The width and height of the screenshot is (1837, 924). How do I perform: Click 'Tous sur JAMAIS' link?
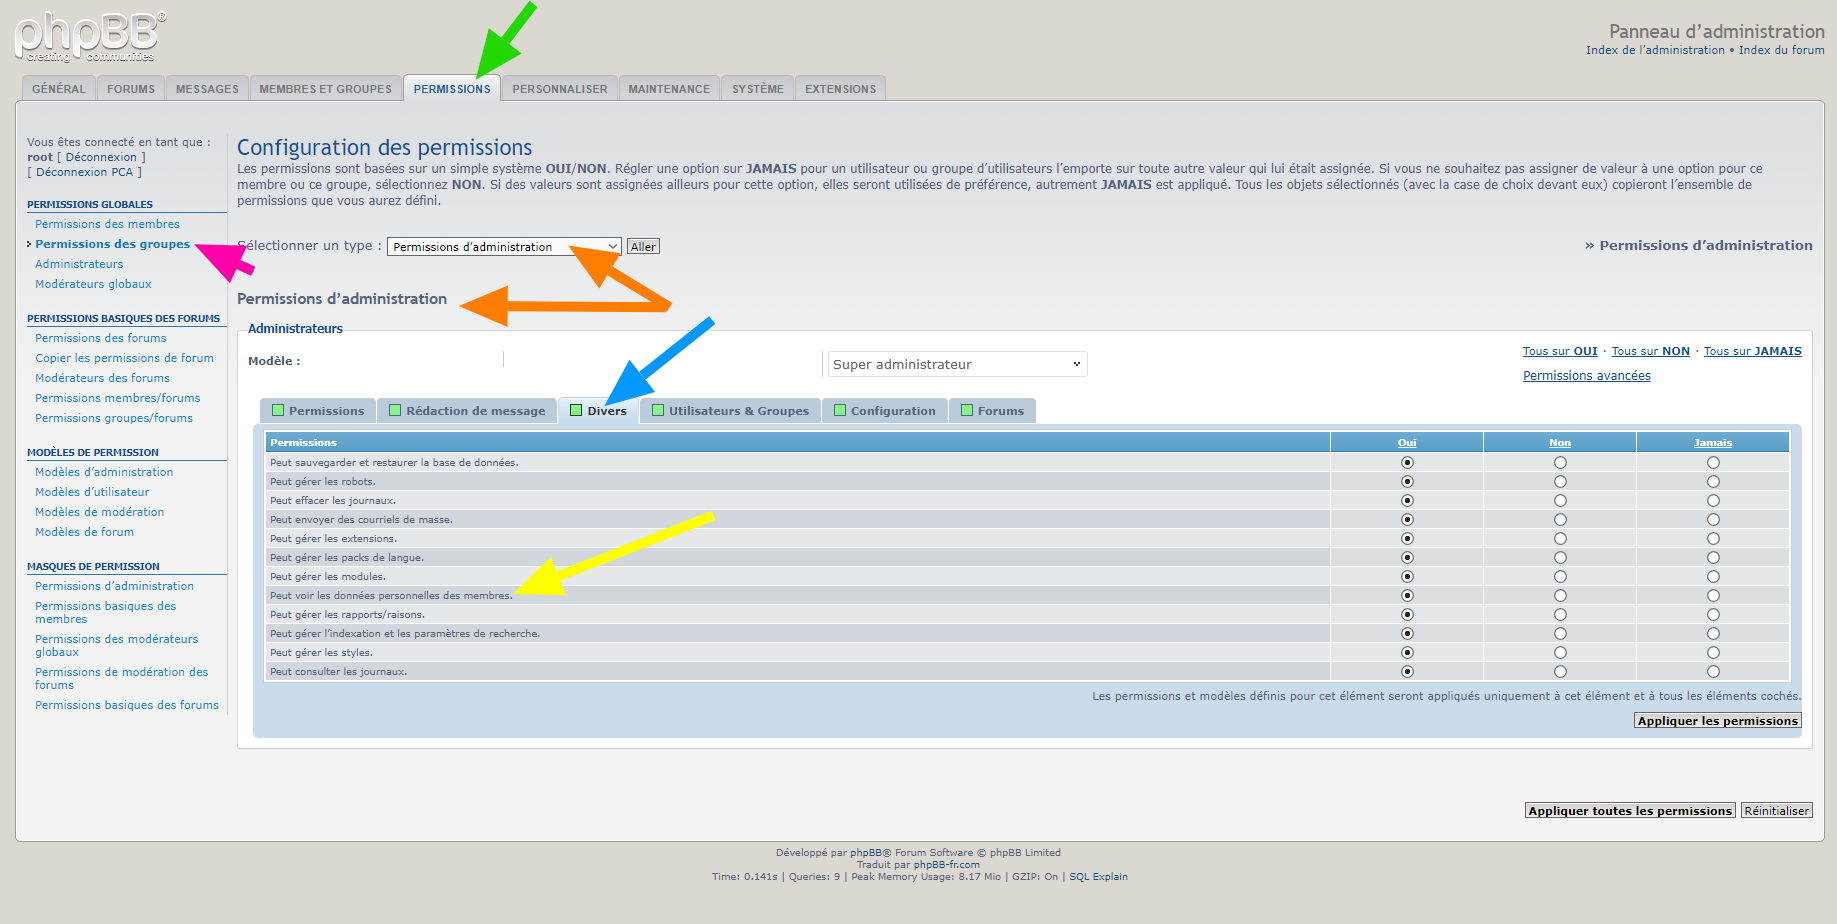[1752, 351]
